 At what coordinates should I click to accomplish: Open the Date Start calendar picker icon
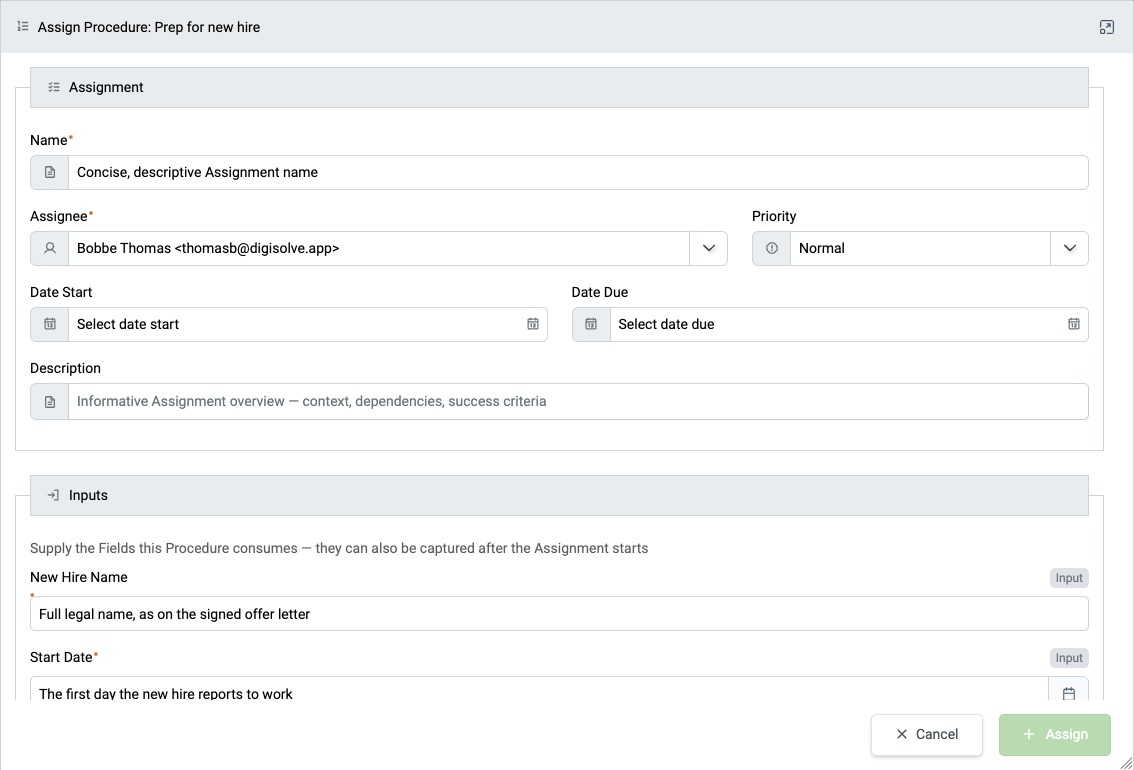[532, 325]
